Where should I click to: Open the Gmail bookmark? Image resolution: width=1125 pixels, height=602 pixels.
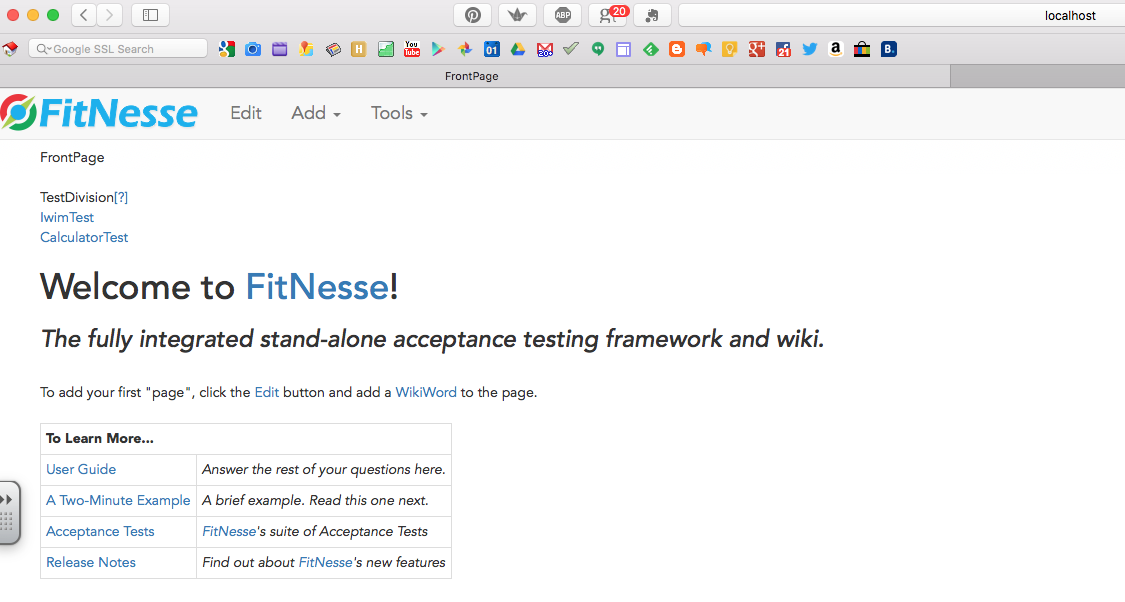545,50
